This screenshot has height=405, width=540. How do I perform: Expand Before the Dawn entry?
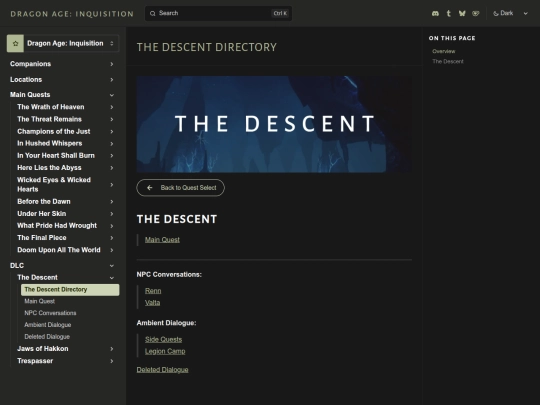coord(65,201)
